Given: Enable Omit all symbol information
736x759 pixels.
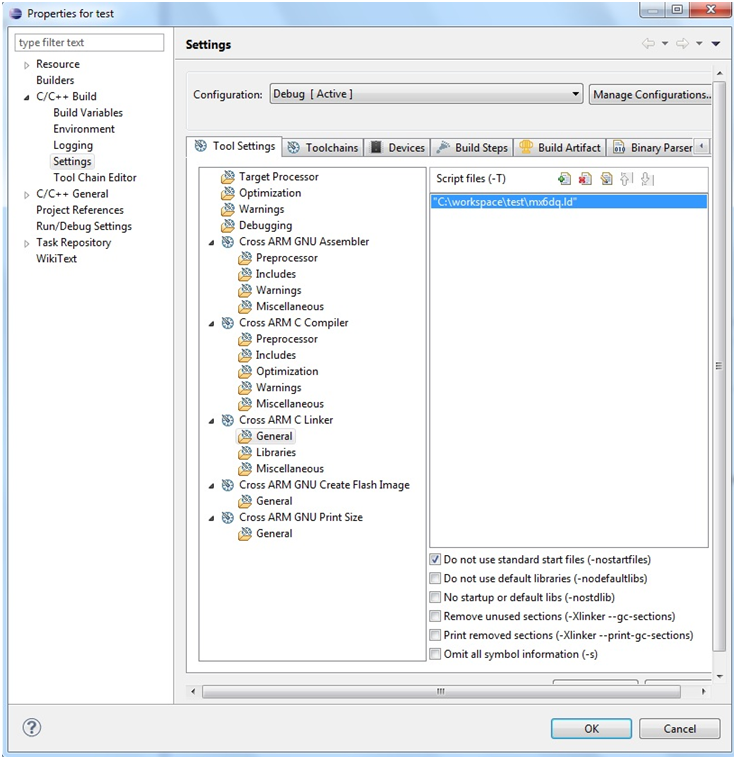Looking at the screenshot, I should [435, 654].
